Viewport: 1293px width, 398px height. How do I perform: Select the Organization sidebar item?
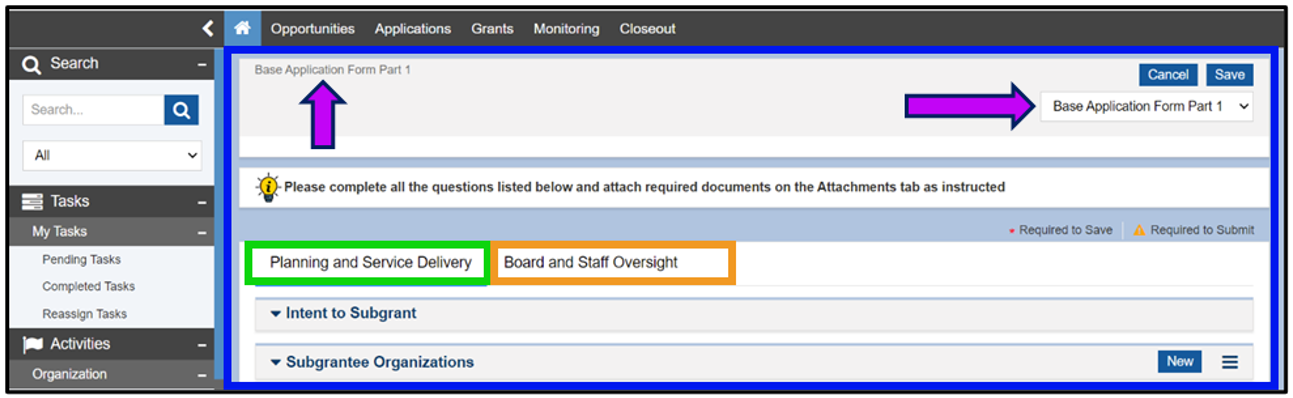pyautogui.click(x=69, y=374)
